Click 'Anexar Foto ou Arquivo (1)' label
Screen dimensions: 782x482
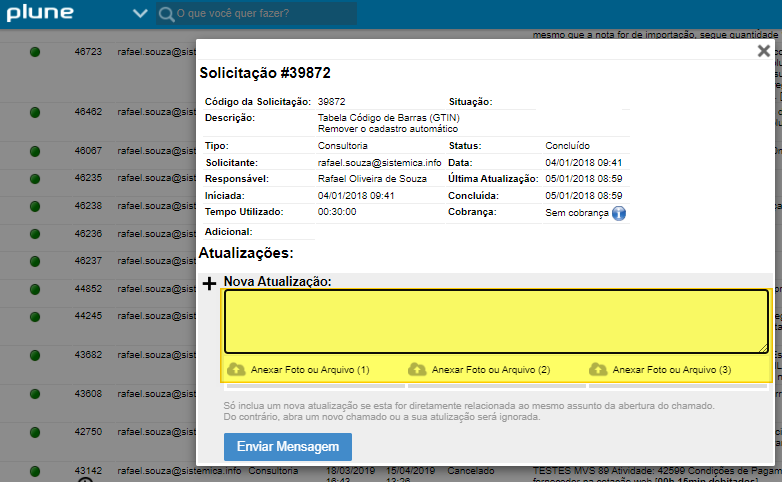pos(310,370)
